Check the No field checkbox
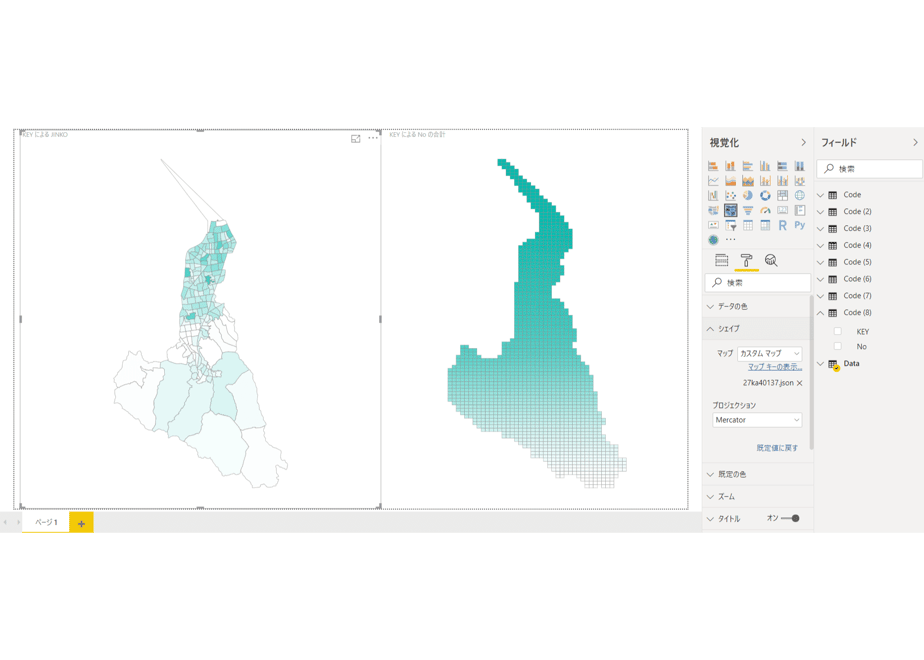The width and height of the screenshot is (924, 660). 837,346
